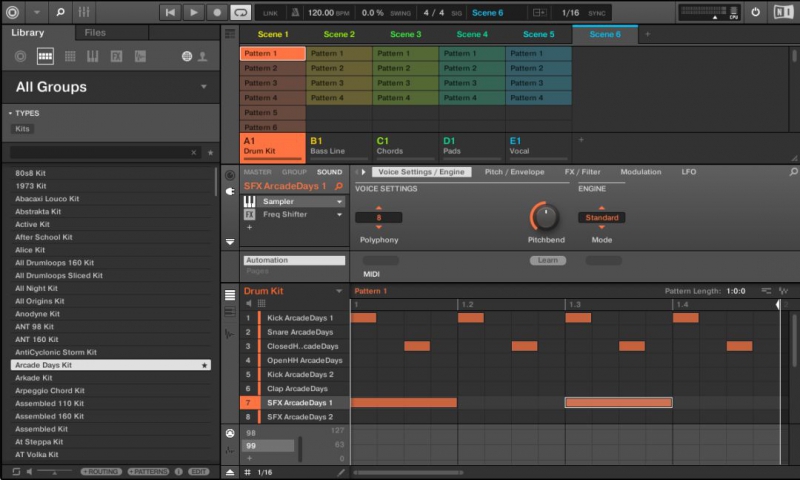800x480 pixels.
Task: Click the 1/16 sync grid value
Action: (x=570, y=13)
